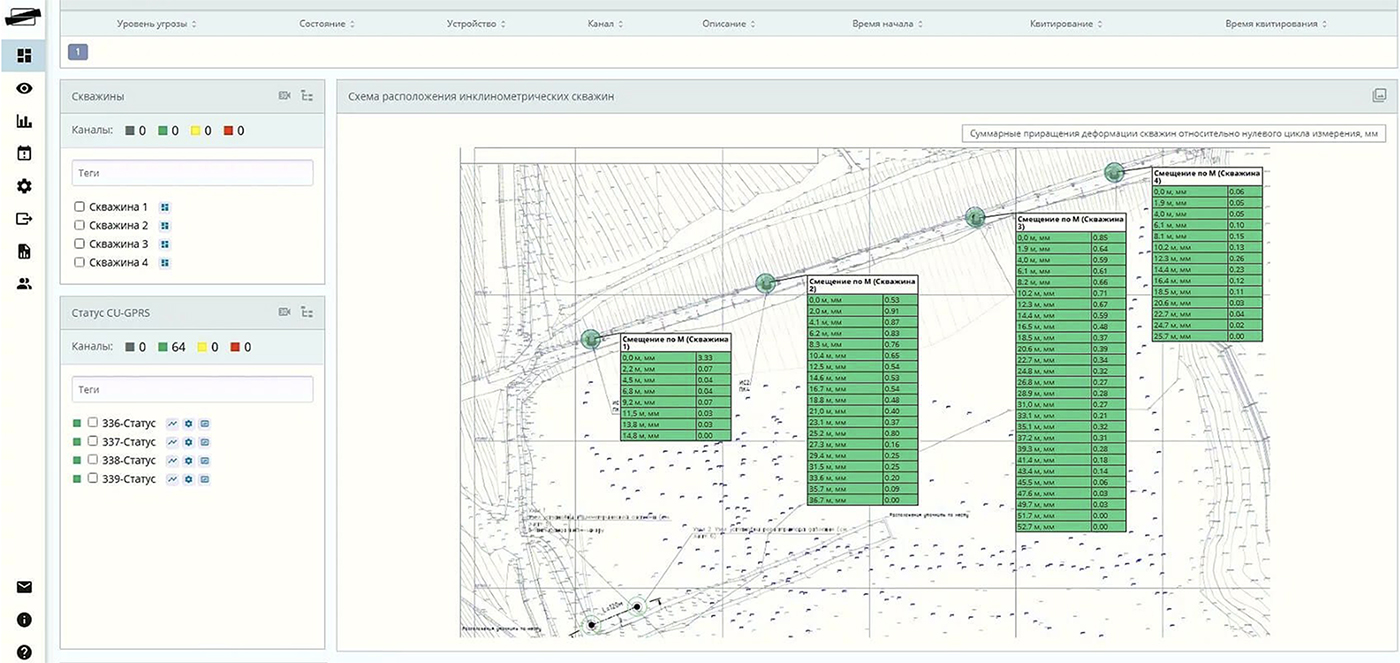Open the gear icon for 339-Статус
The height and width of the screenshot is (663, 1400).
[188, 480]
